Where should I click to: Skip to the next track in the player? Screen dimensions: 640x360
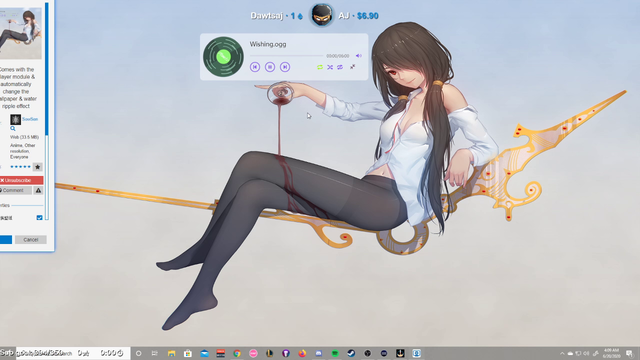pos(285,67)
